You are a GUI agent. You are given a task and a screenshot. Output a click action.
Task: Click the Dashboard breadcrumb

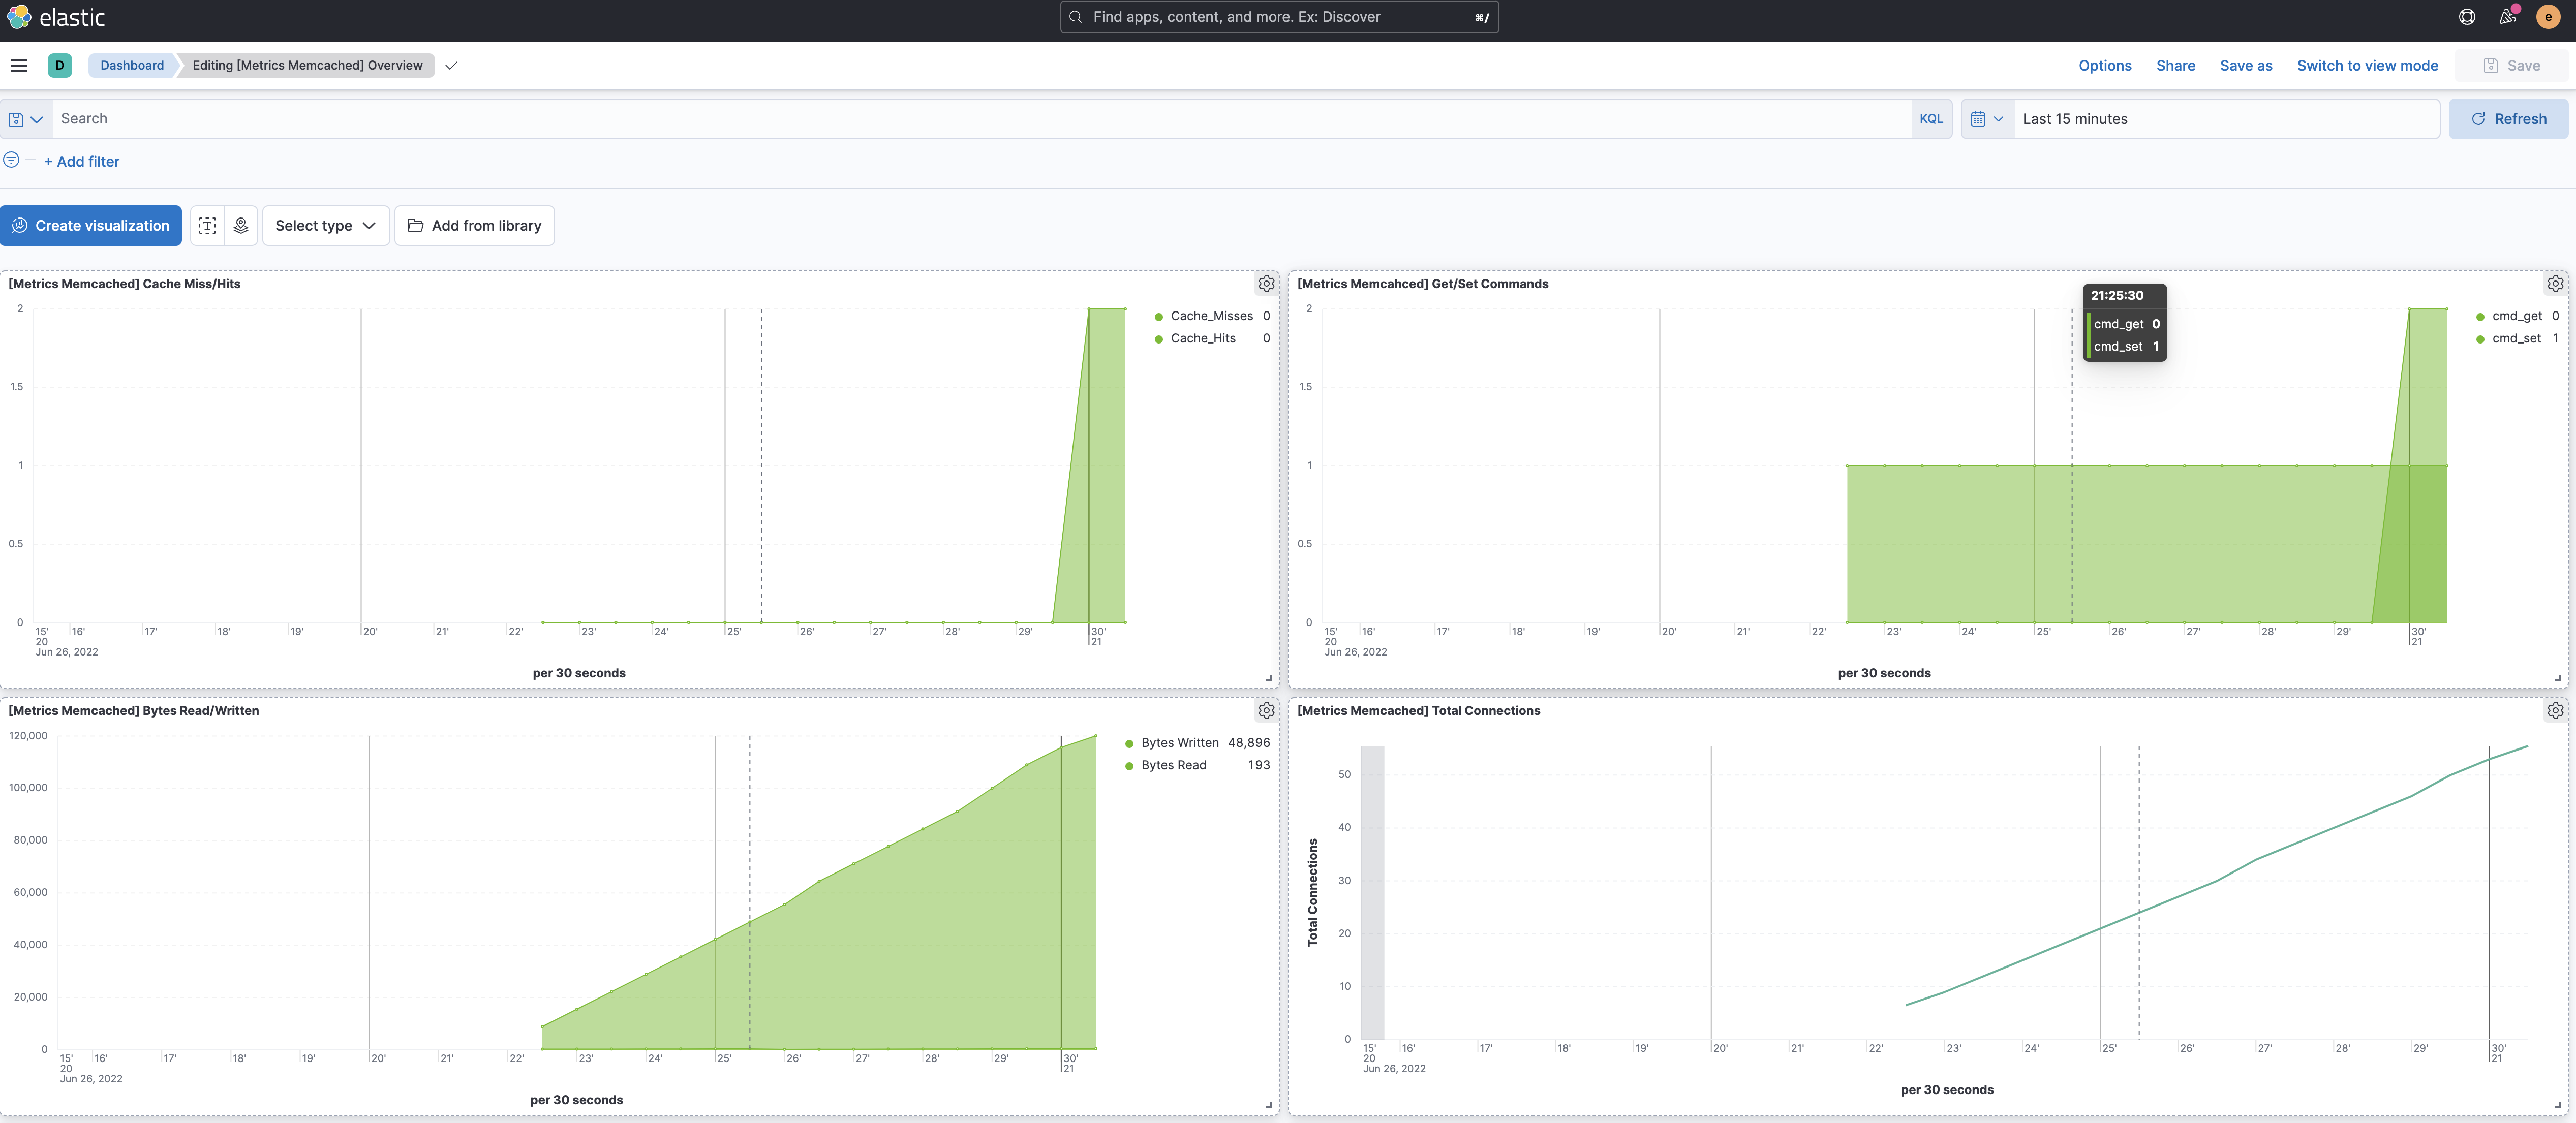coord(131,65)
